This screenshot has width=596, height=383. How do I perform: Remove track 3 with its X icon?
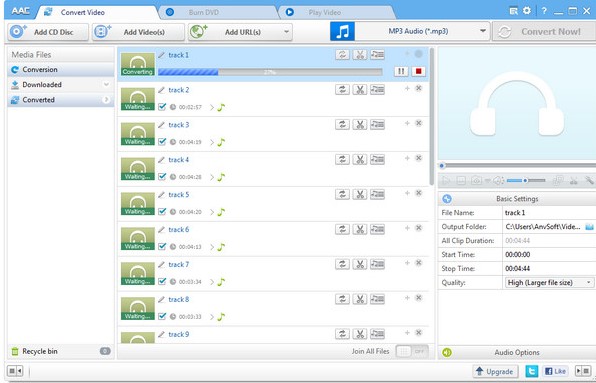click(418, 123)
